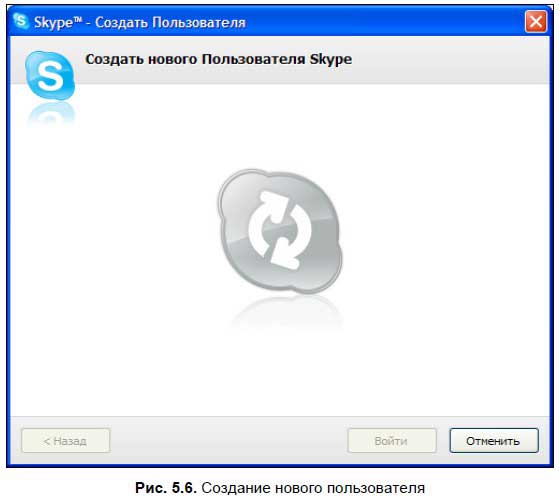Go back using the < Назад button
The height and width of the screenshot is (497, 559).
click(66, 441)
